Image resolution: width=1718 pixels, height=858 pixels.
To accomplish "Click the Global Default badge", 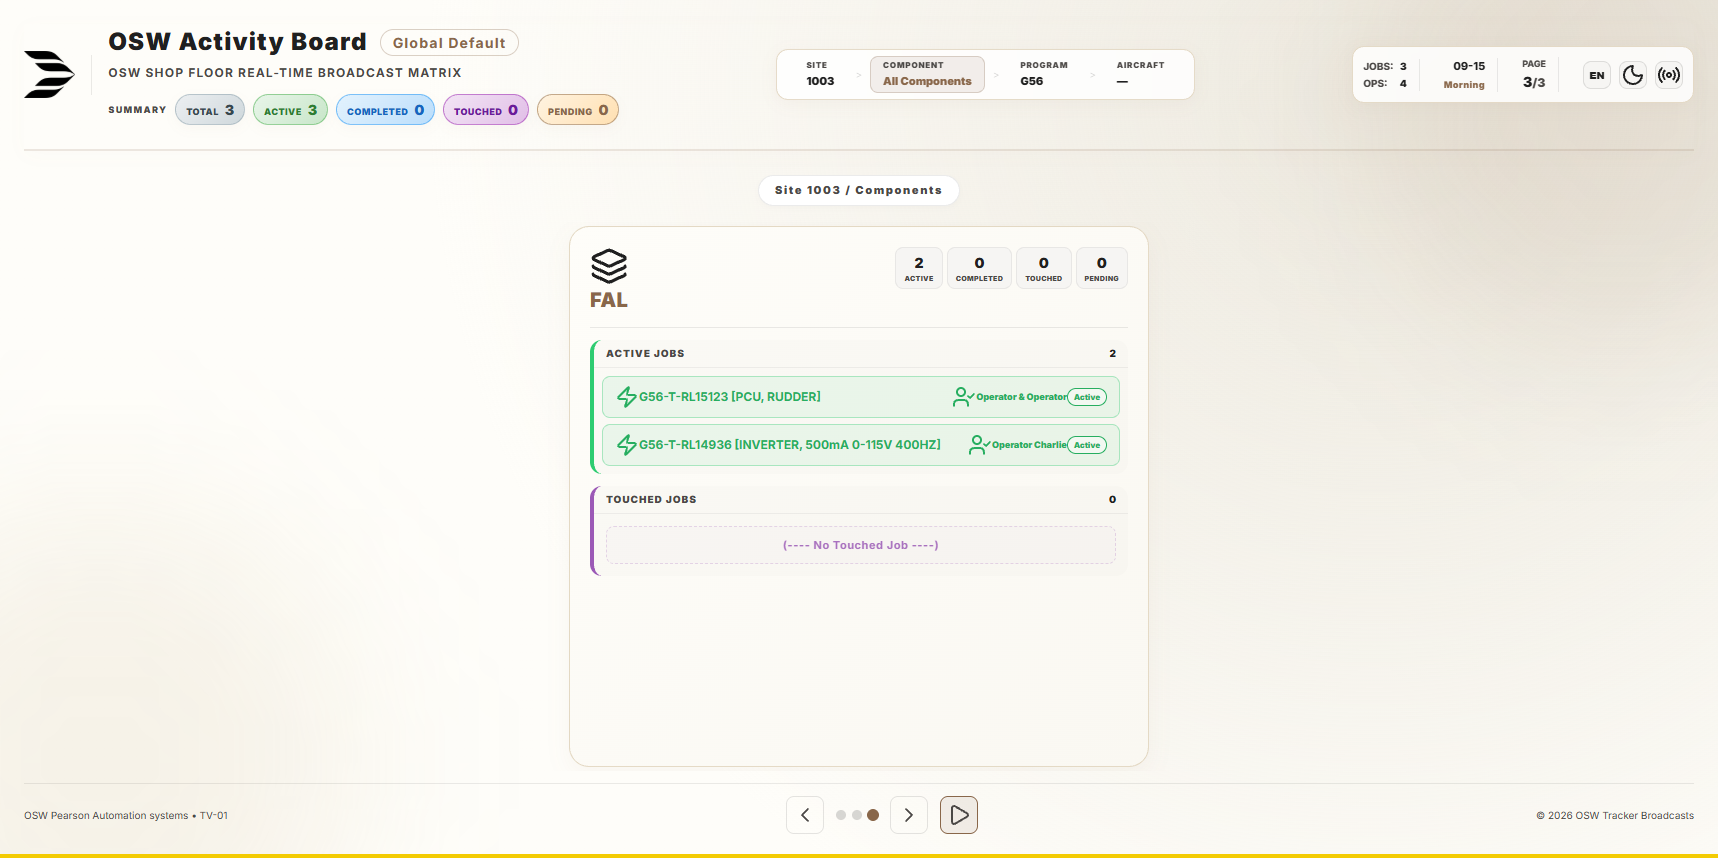I will pyautogui.click(x=449, y=43).
